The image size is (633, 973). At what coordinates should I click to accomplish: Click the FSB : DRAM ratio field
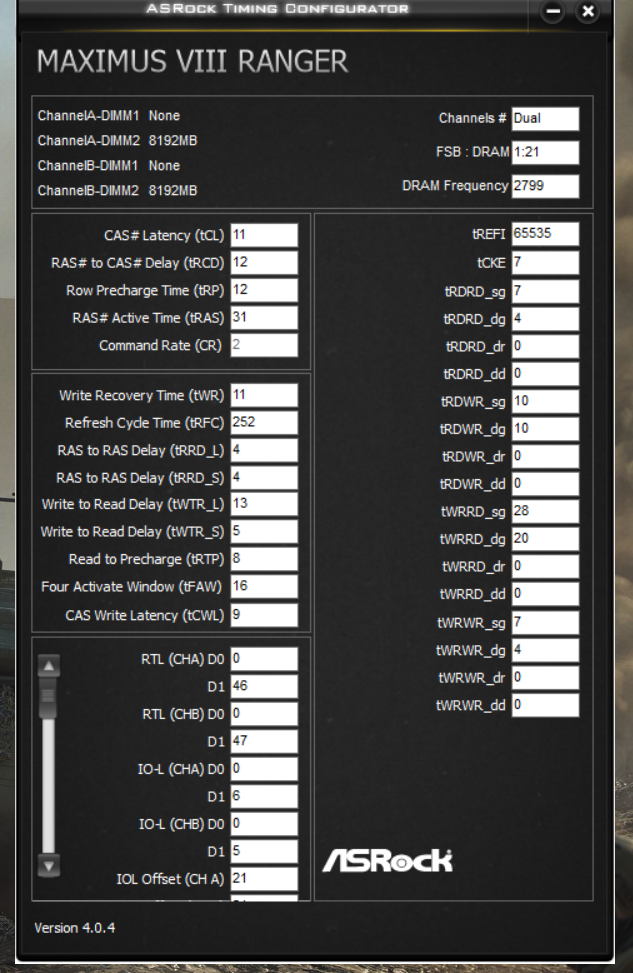[x=545, y=152]
